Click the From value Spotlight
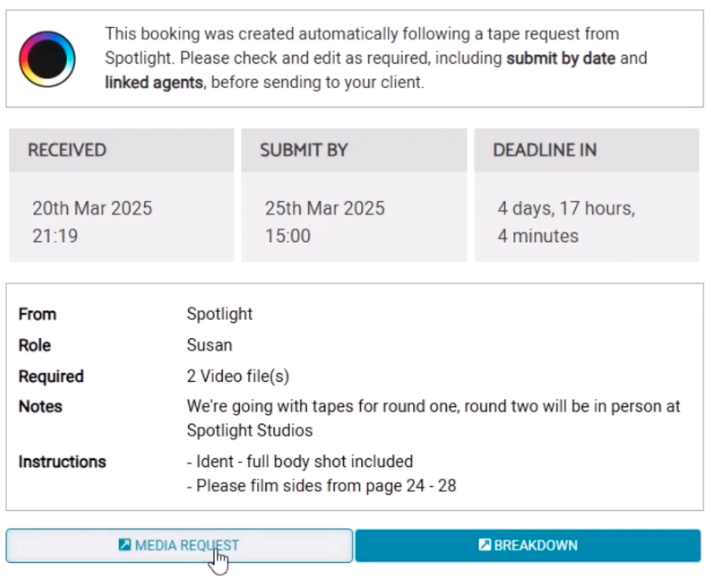 coord(219,314)
